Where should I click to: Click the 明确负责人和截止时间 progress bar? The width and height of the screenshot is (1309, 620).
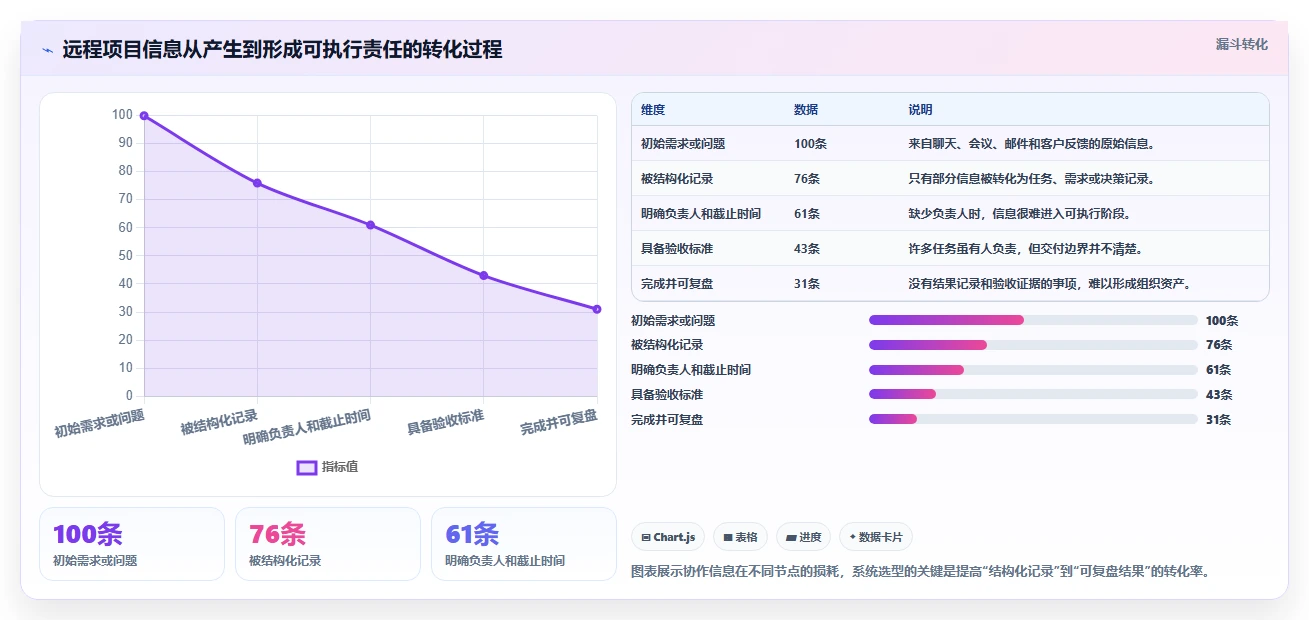[1033, 370]
